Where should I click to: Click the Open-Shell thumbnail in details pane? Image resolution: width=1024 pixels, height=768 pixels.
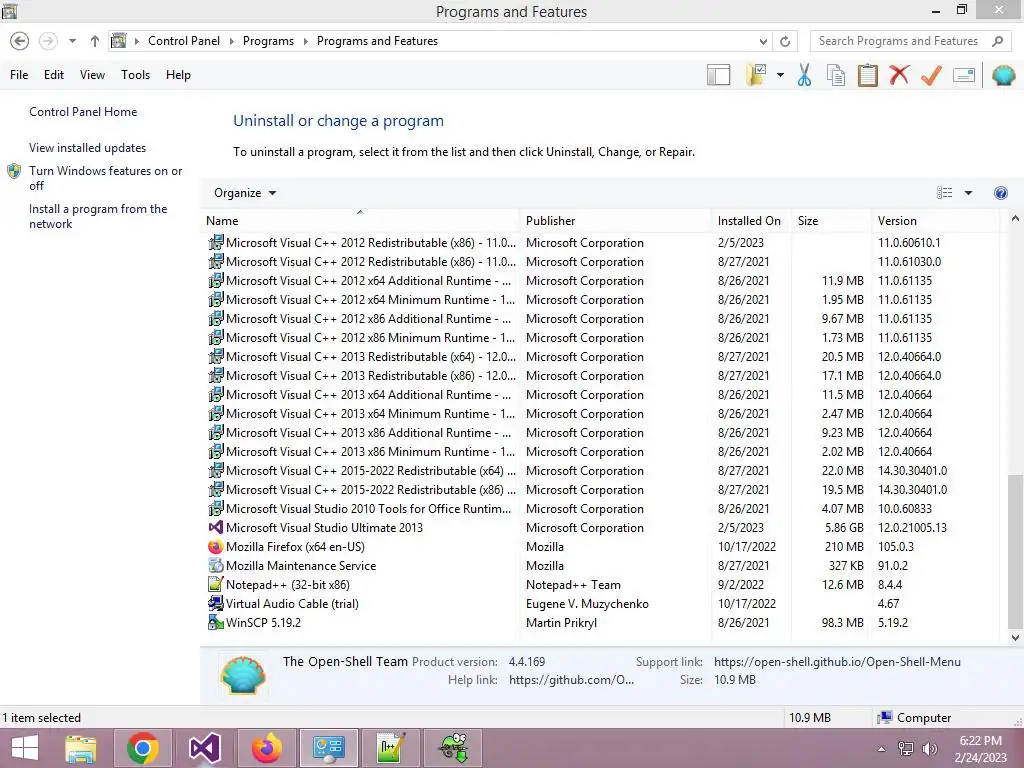point(243,675)
